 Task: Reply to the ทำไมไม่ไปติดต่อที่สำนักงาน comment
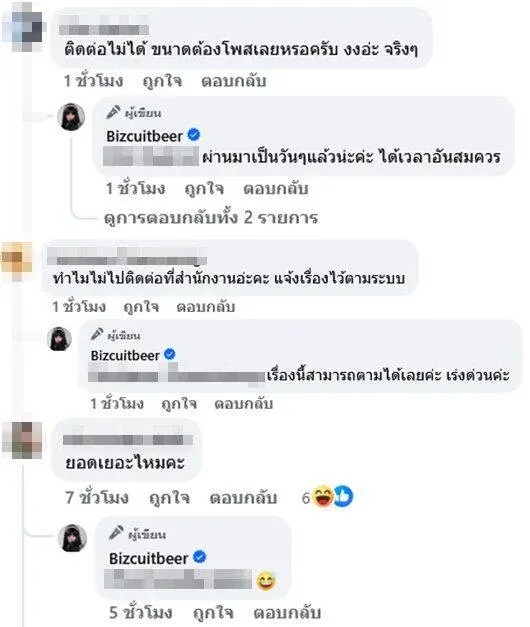[206, 307]
